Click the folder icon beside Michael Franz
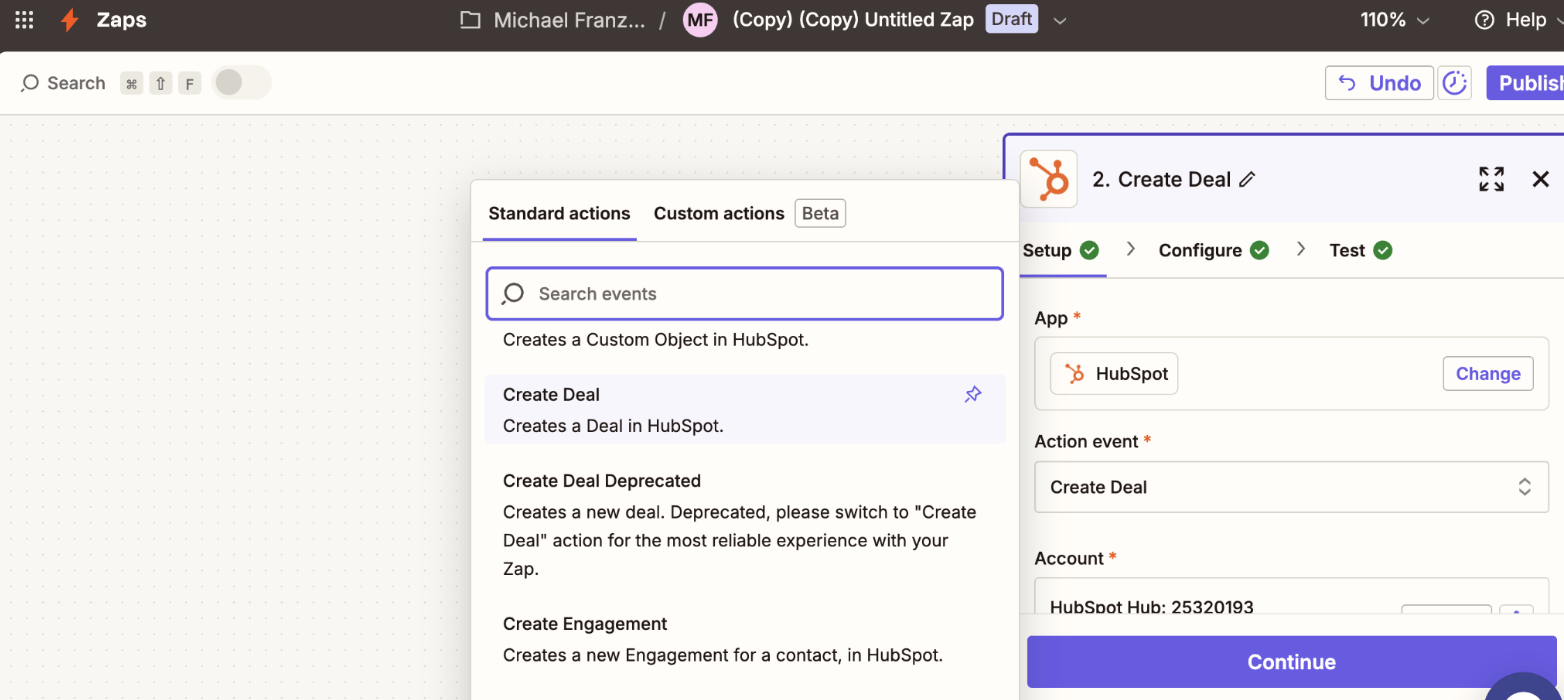The width and height of the screenshot is (1564, 700). pyautogui.click(x=470, y=20)
